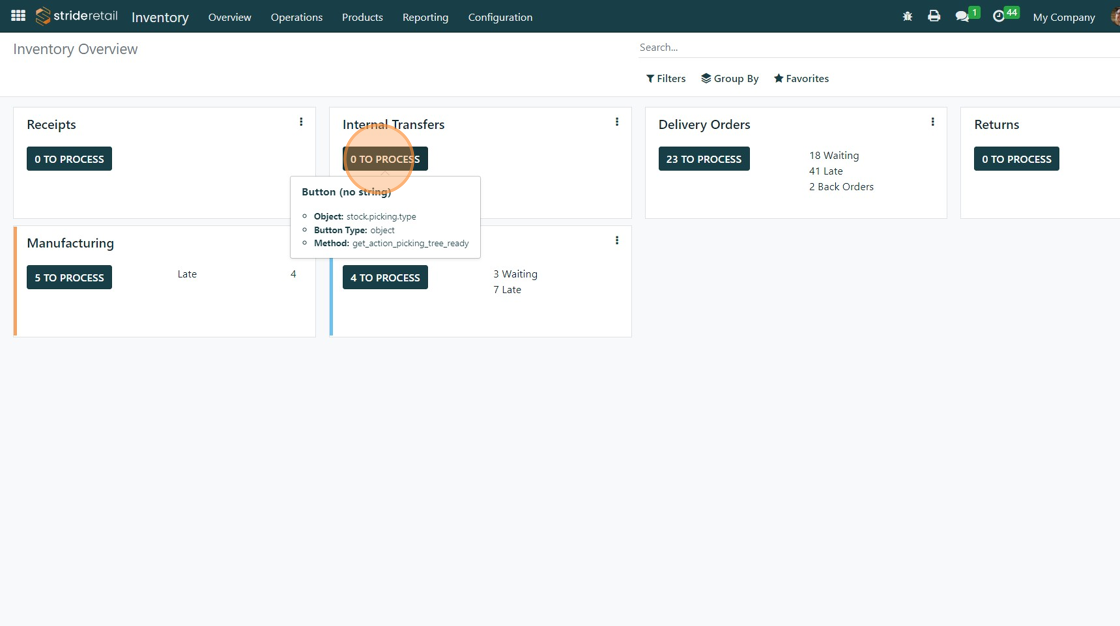Screen dimensions: 1120x626
Task: Open the Manufacturing card title
Action: [70, 243]
